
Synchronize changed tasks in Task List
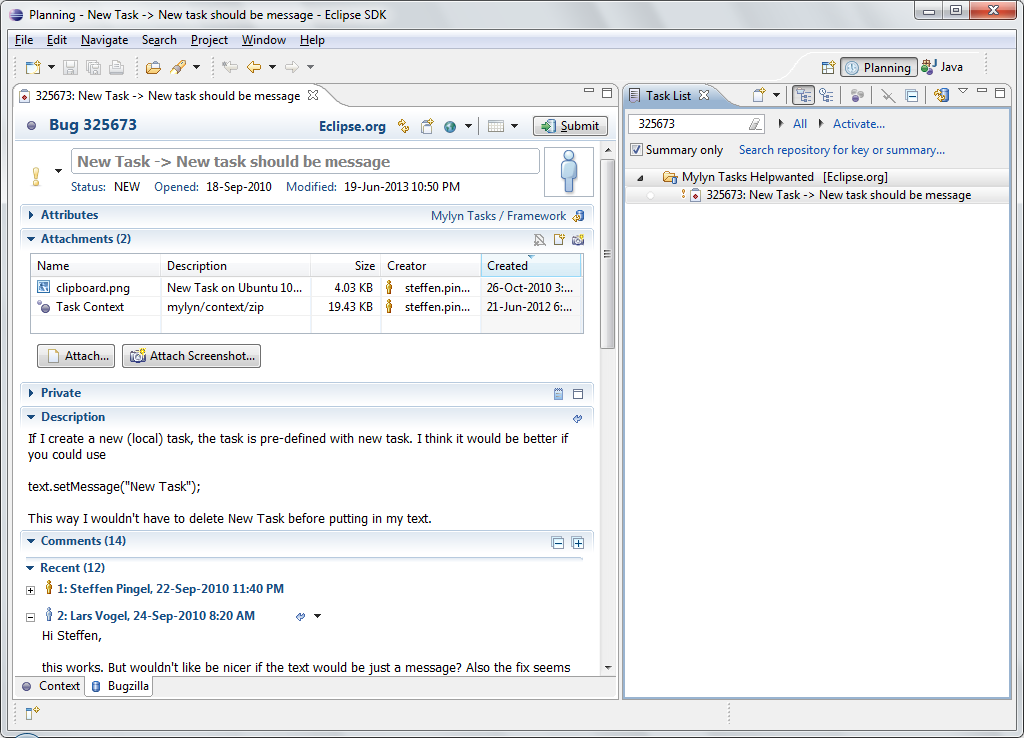[941, 95]
